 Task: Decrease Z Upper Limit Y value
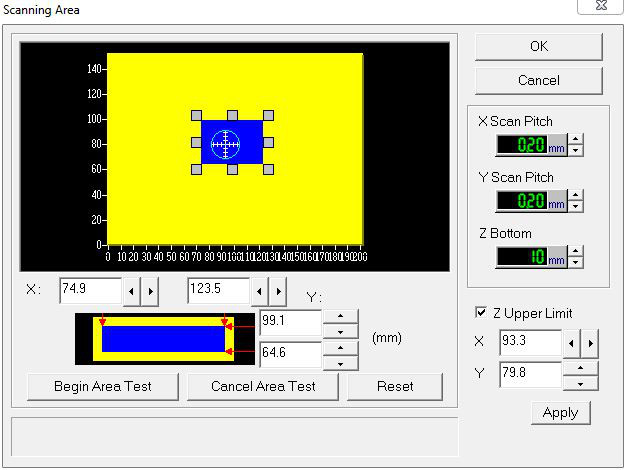(x=580, y=383)
